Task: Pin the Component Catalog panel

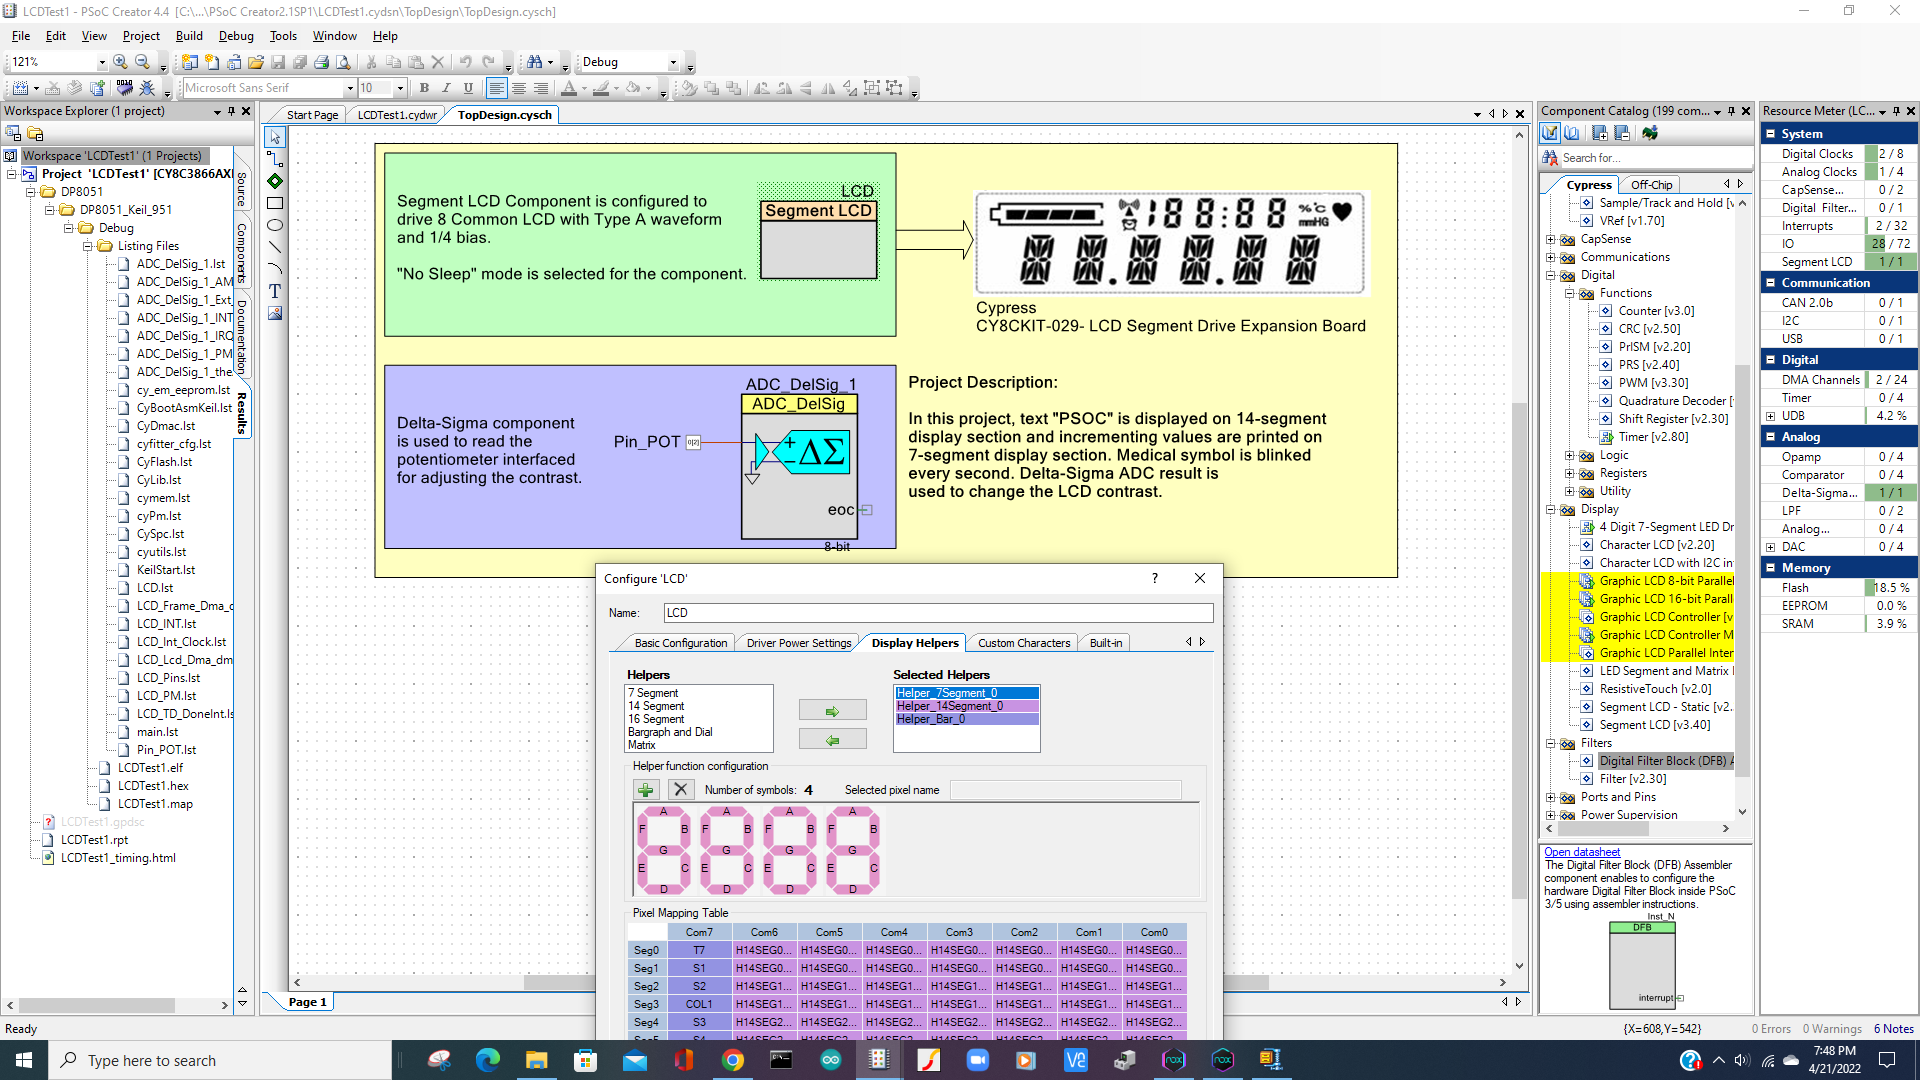Action: tap(1731, 111)
